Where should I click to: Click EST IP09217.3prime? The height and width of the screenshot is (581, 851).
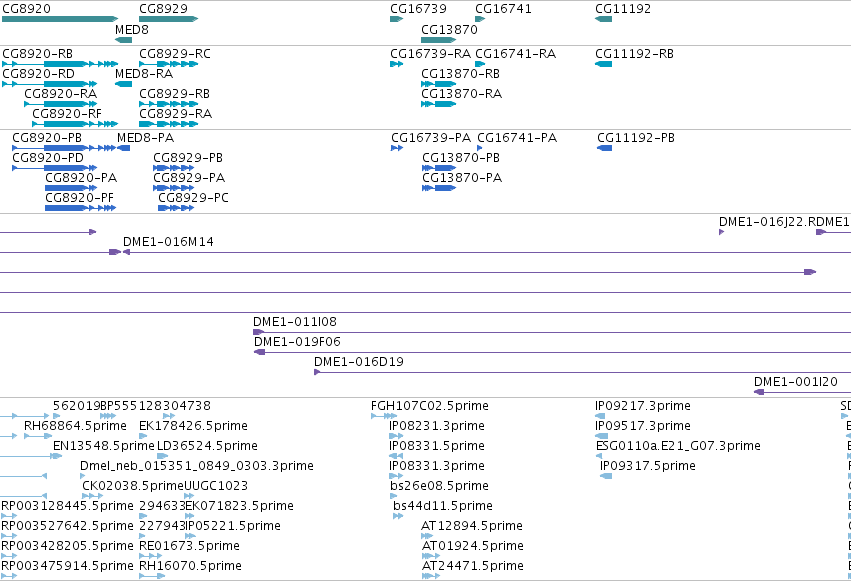click(x=643, y=406)
